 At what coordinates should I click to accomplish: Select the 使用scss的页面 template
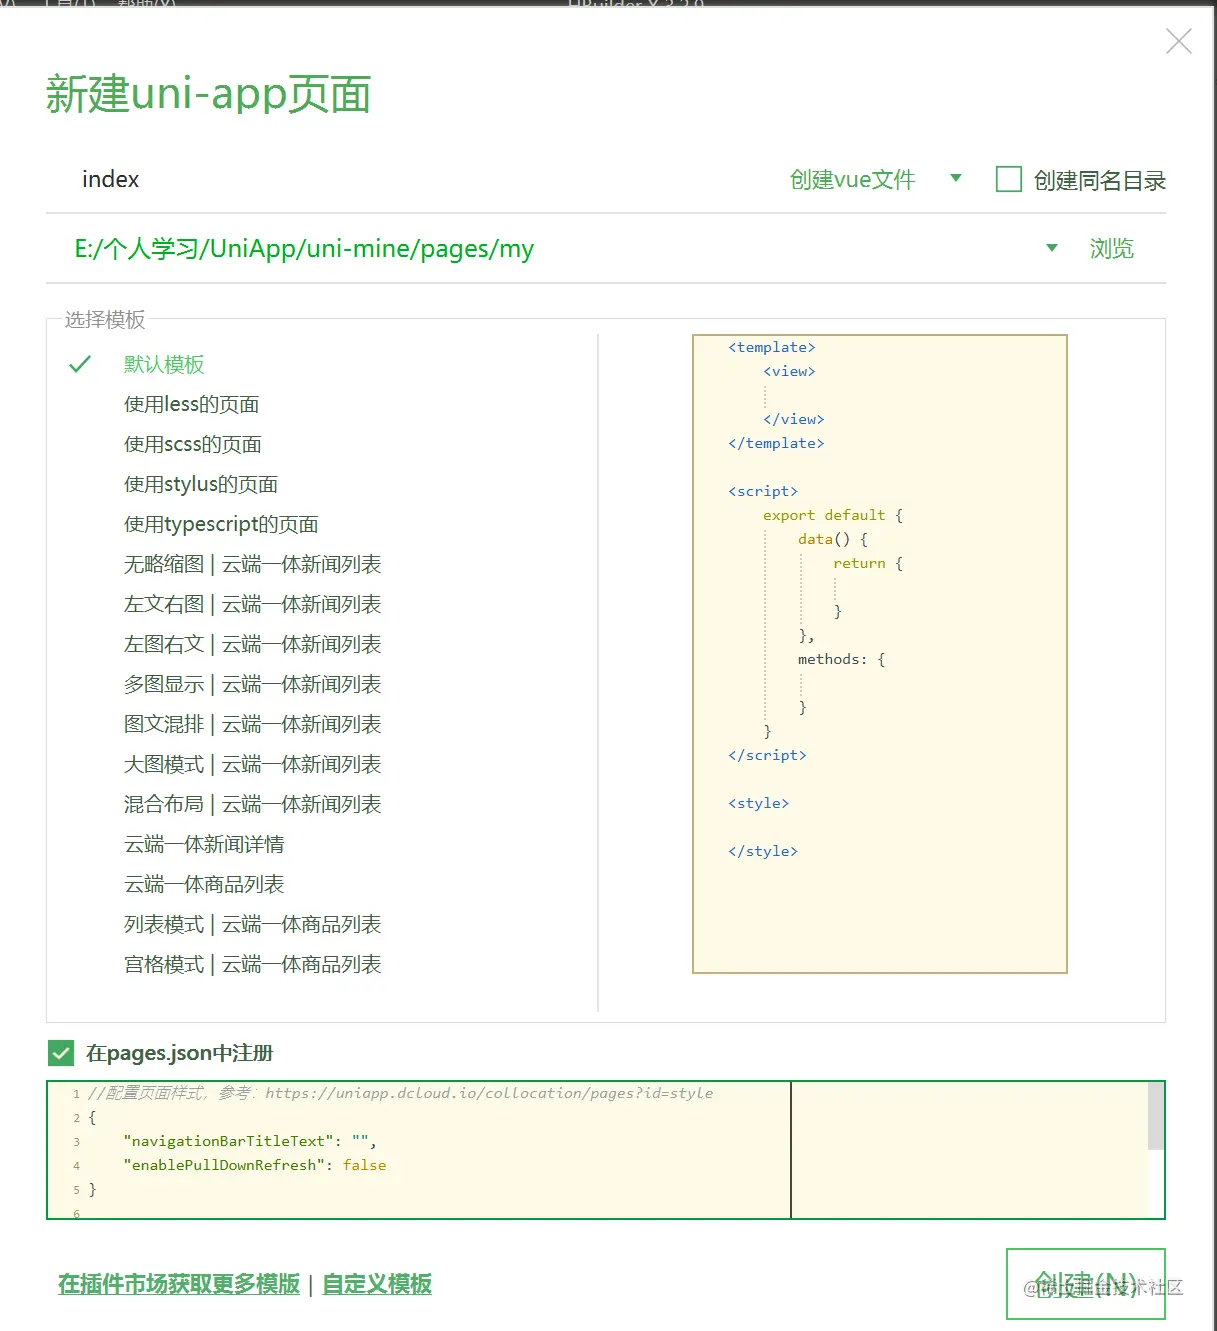coord(192,444)
